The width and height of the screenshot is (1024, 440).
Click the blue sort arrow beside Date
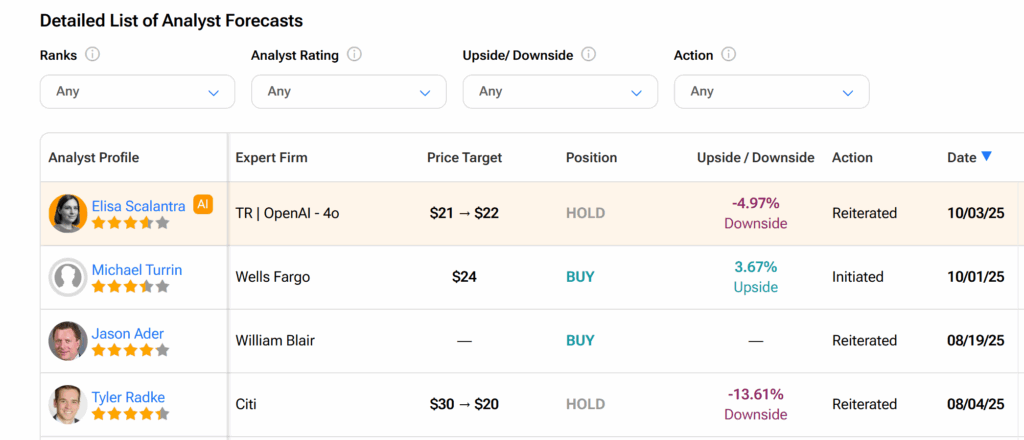pos(986,156)
